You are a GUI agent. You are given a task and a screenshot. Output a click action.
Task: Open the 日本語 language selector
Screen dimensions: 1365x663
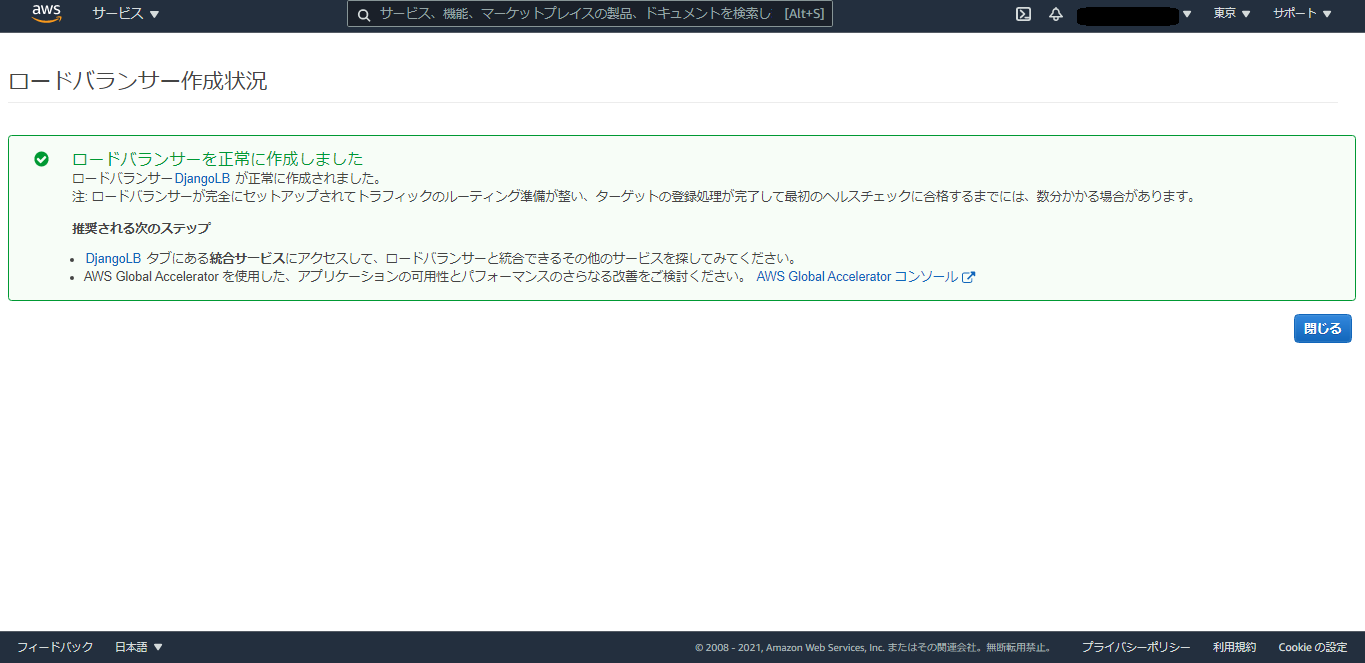coord(138,646)
